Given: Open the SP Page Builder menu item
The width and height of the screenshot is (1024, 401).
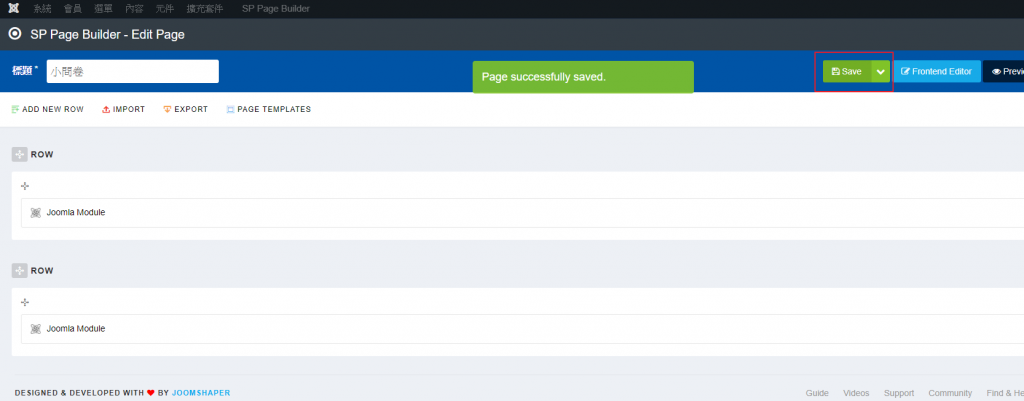Looking at the screenshot, I should [276, 8].
